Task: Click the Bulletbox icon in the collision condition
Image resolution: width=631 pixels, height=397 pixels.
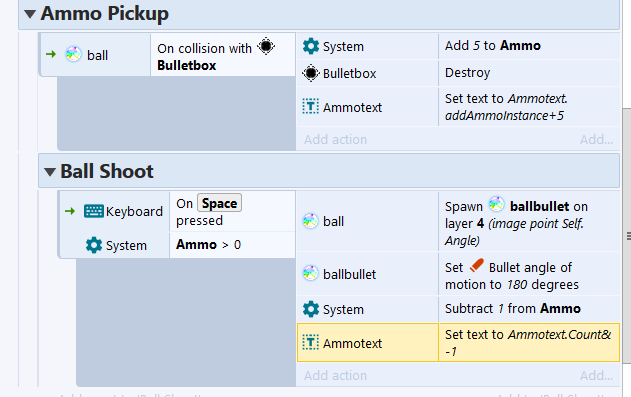Action: click(x=266, y=46)
